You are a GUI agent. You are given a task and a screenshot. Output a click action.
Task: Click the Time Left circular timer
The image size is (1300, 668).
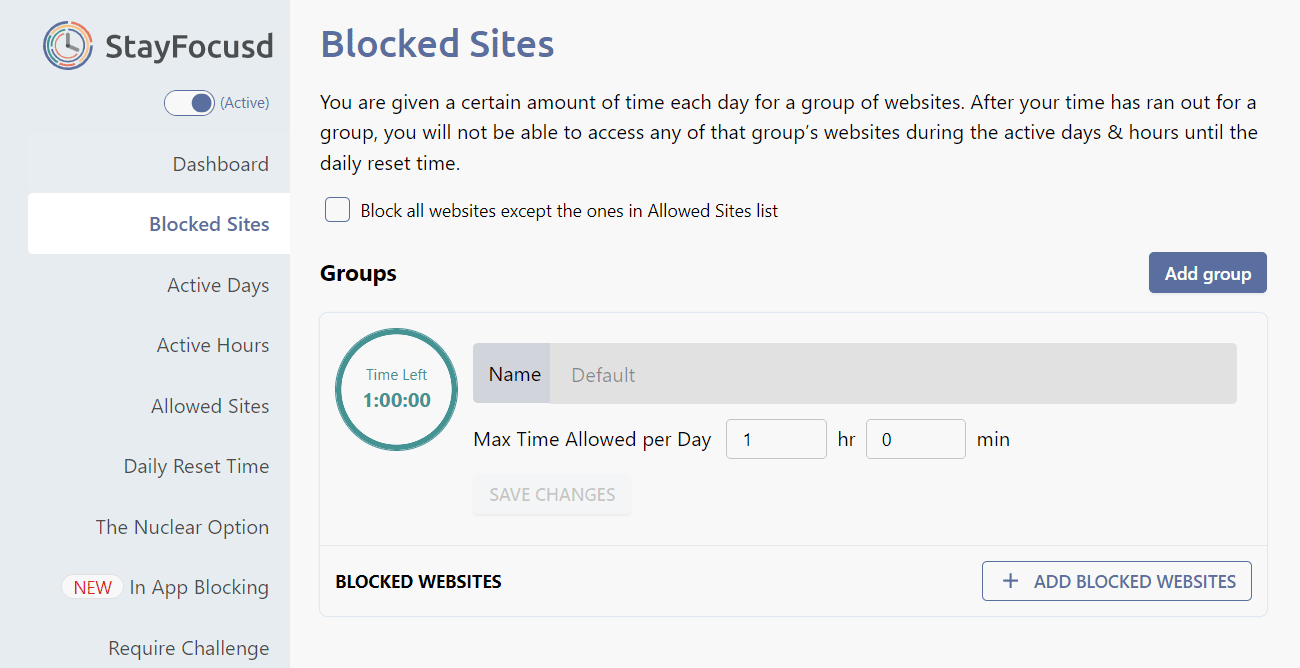396,389
